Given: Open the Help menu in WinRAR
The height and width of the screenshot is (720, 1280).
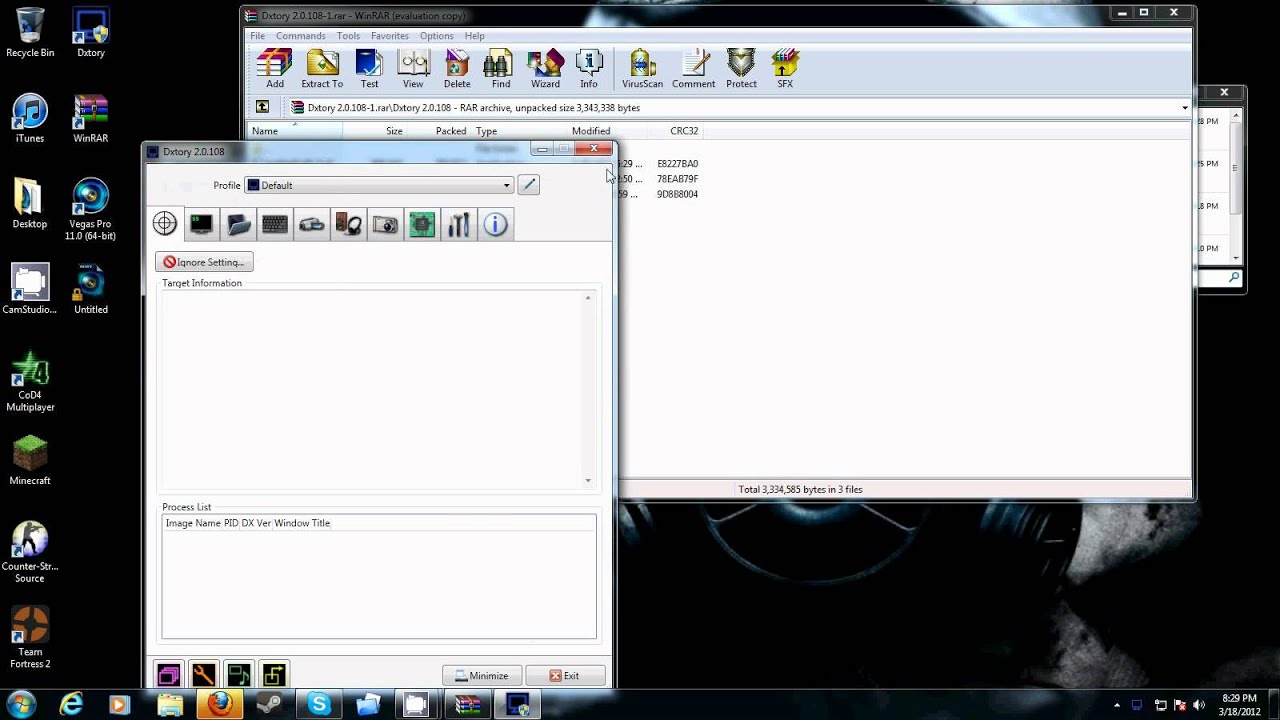Looking at the screenshot, I should coord(474,36).
